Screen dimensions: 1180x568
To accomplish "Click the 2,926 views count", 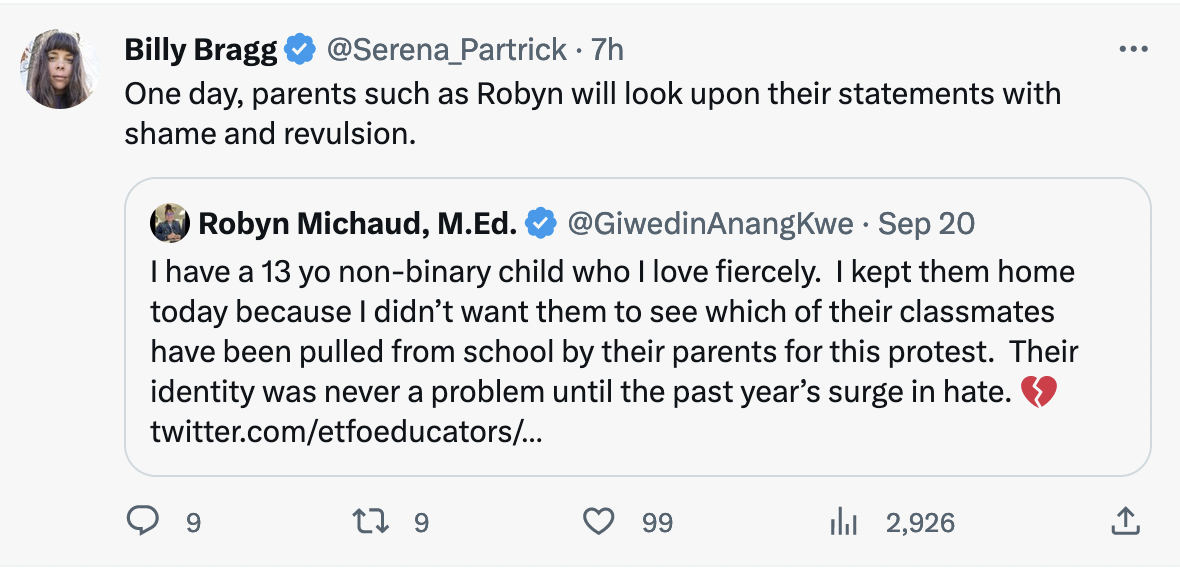I will pos(920,522).
